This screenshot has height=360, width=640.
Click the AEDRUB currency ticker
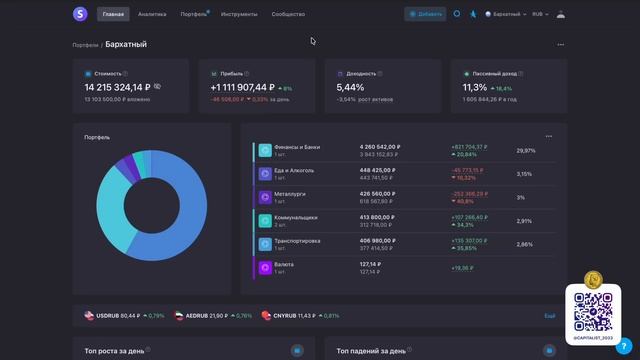(213, 316)
